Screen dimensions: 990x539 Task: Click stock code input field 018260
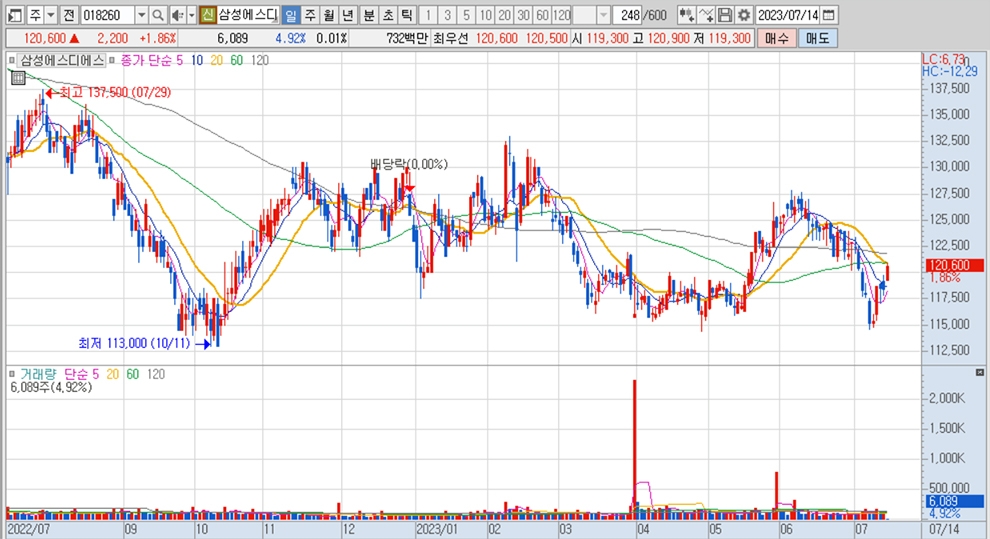pos(107,15)
